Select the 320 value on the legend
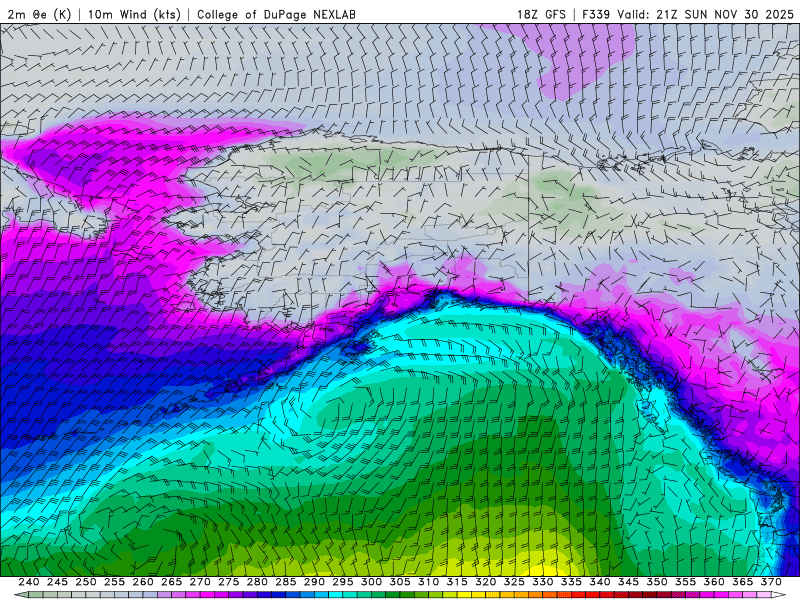The width and height of the screenshot is (800, 600). click(486, 582)
